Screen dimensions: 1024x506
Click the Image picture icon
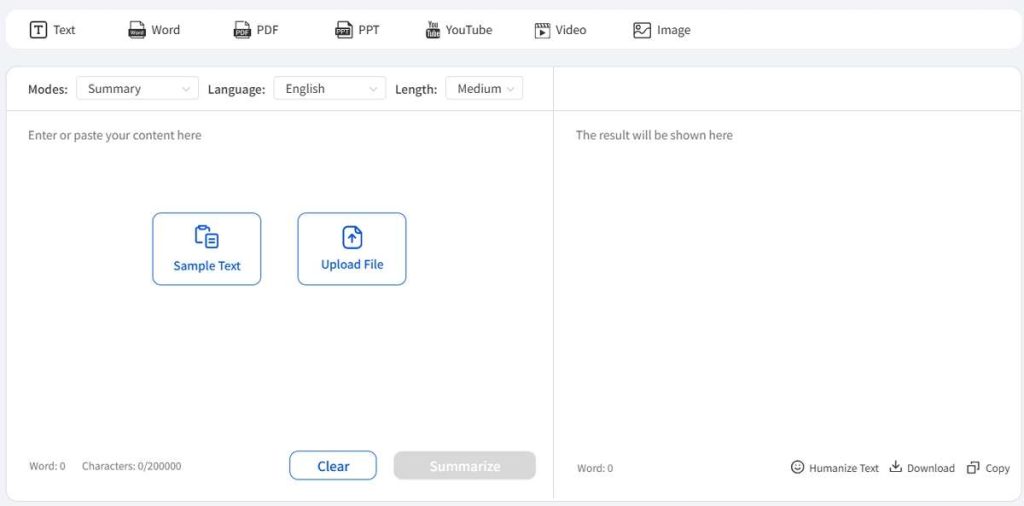(642, 30)
